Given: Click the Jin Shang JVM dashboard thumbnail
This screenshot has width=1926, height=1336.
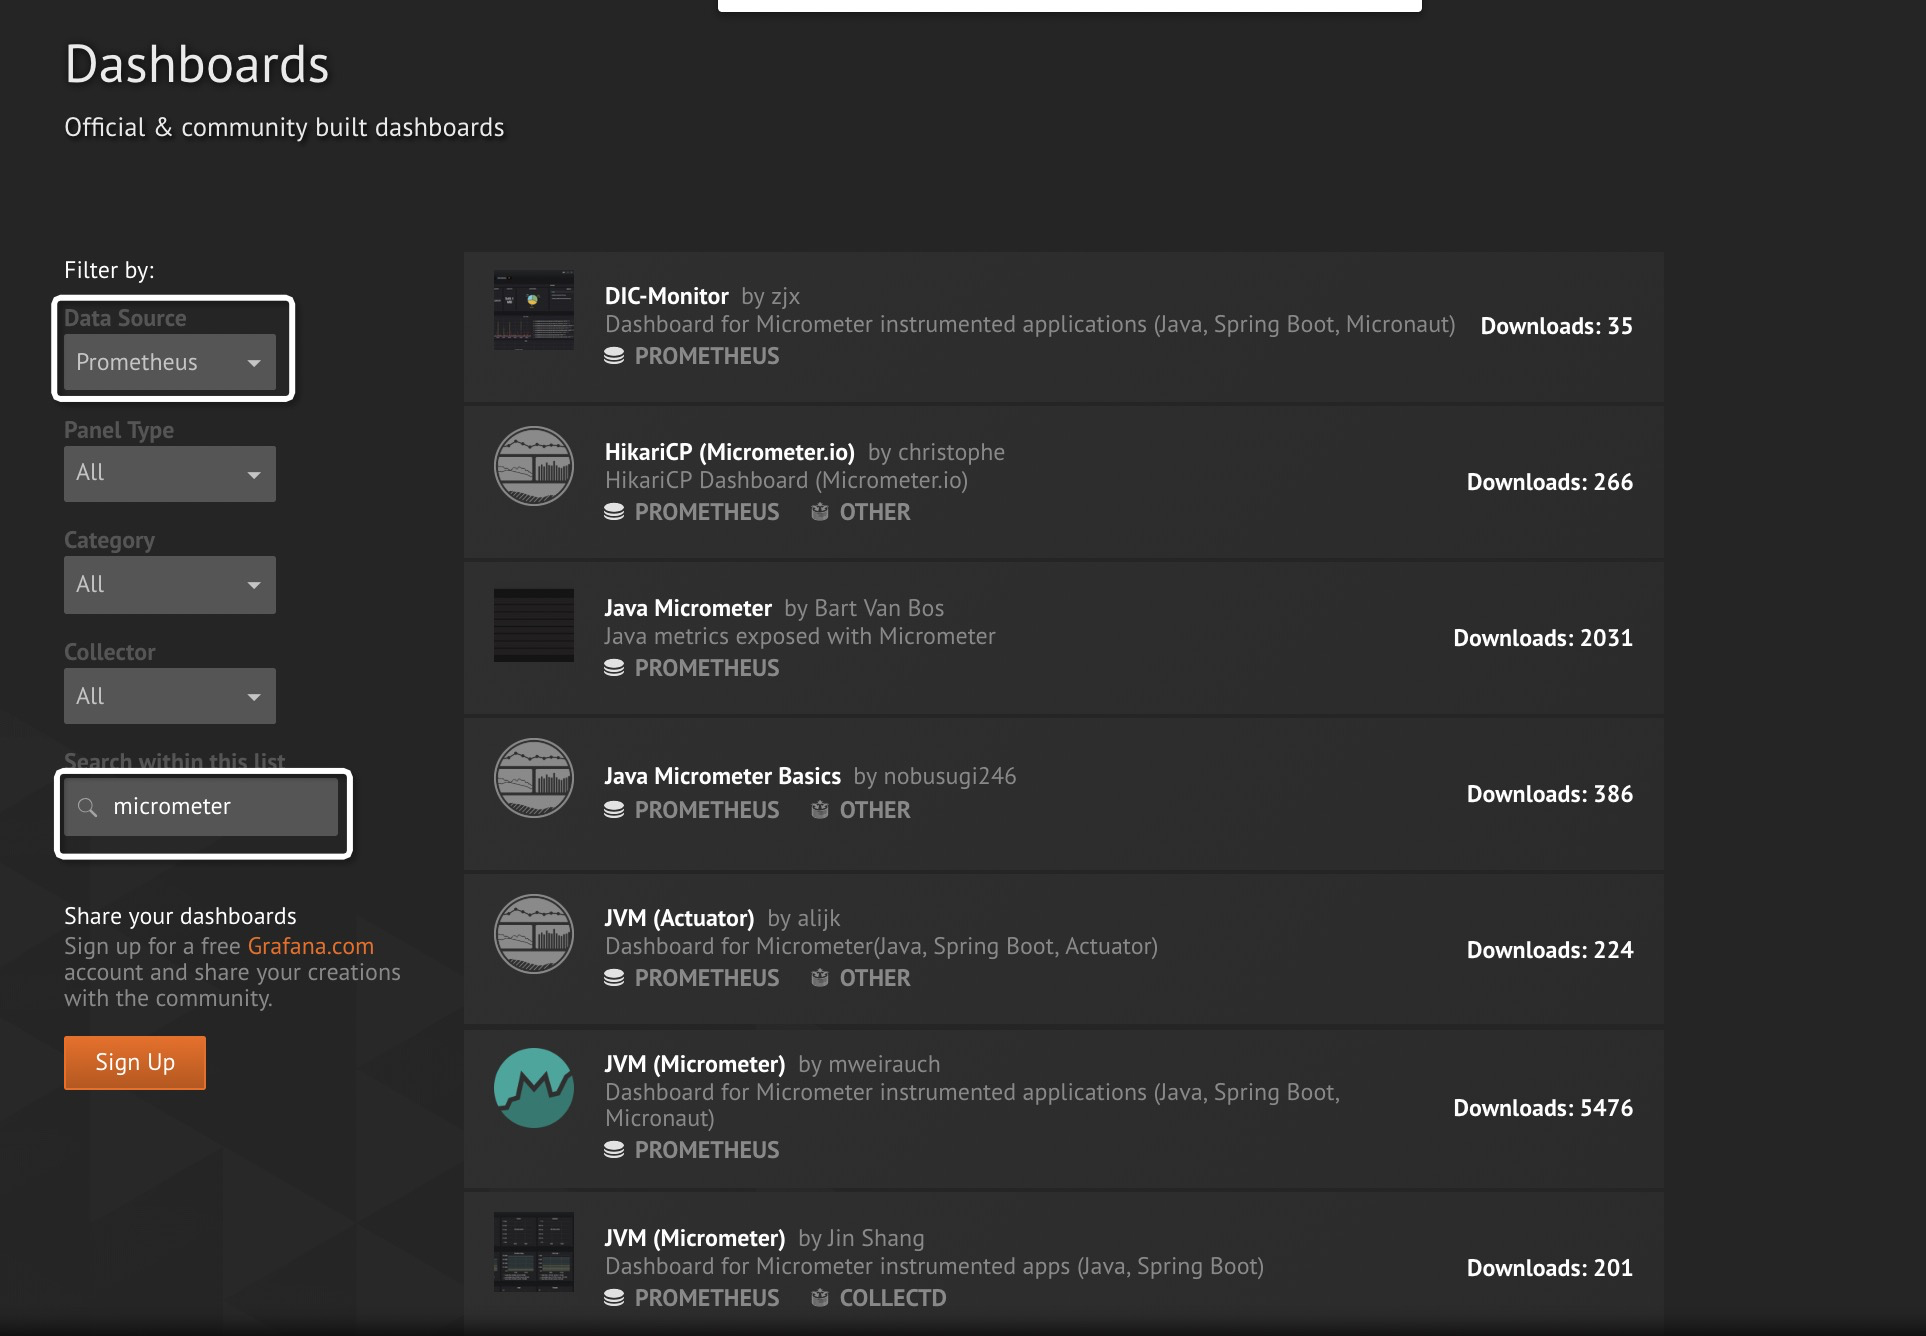Looking at the screenshot, I should [533, 1252].
